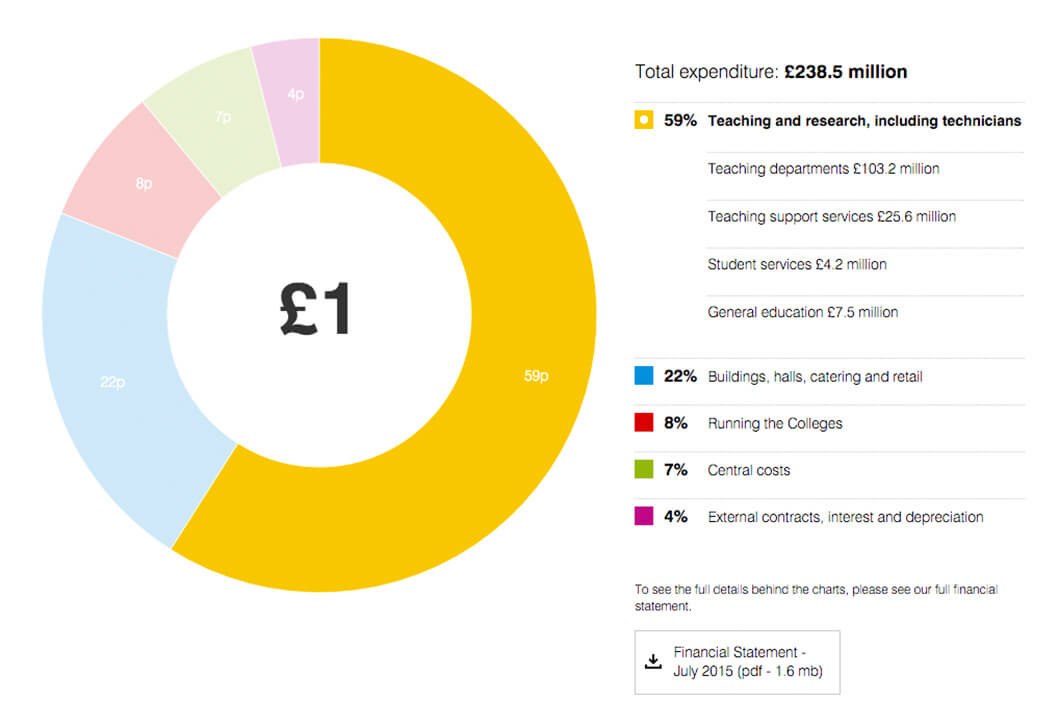Viewport: 1058px width, 728px height.
Task: Select Teaching support services £25.6 million item
Action: [x=831, y=217]
